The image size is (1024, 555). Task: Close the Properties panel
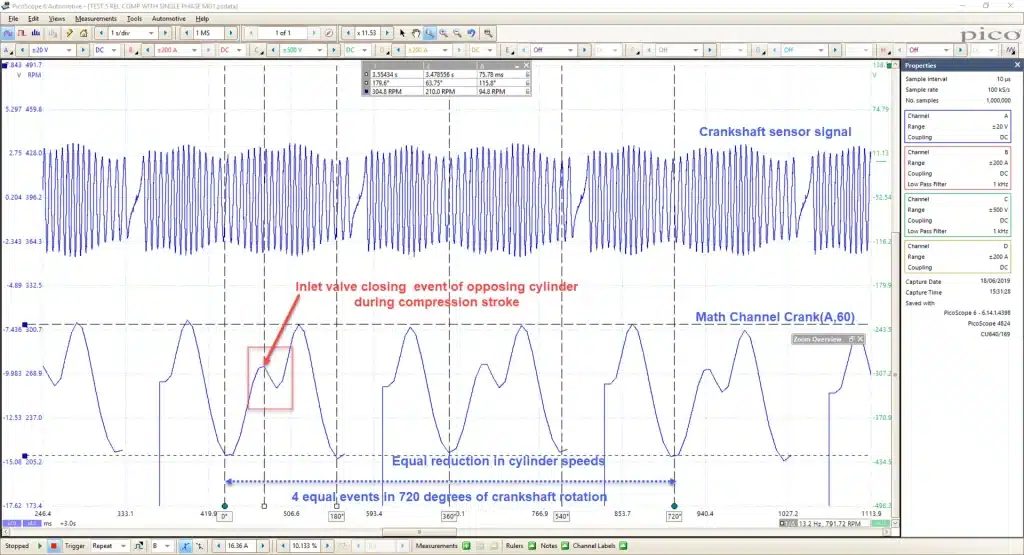click(x=1017, y=65)
